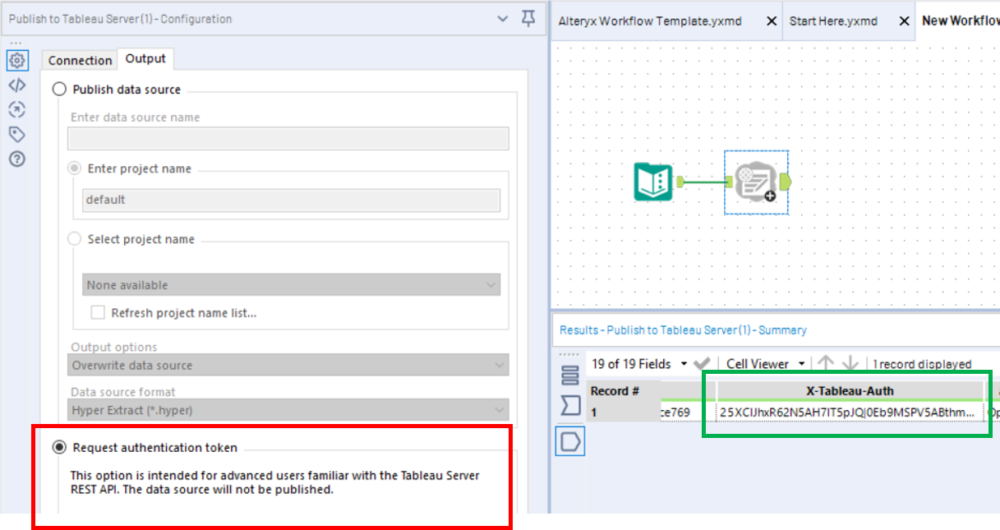Click the Navigation target icon in sidebar
The width and height of the screenshot is (1000, 530).
[17, 109]
